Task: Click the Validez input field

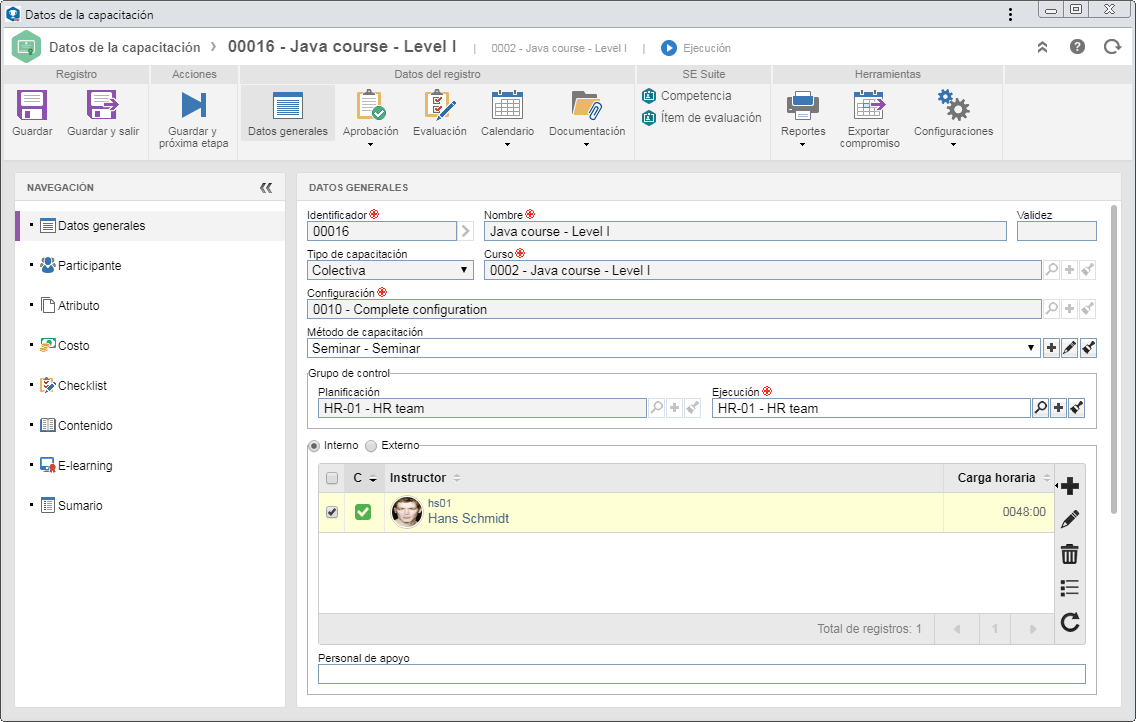Action: (x=1056, y=231)
